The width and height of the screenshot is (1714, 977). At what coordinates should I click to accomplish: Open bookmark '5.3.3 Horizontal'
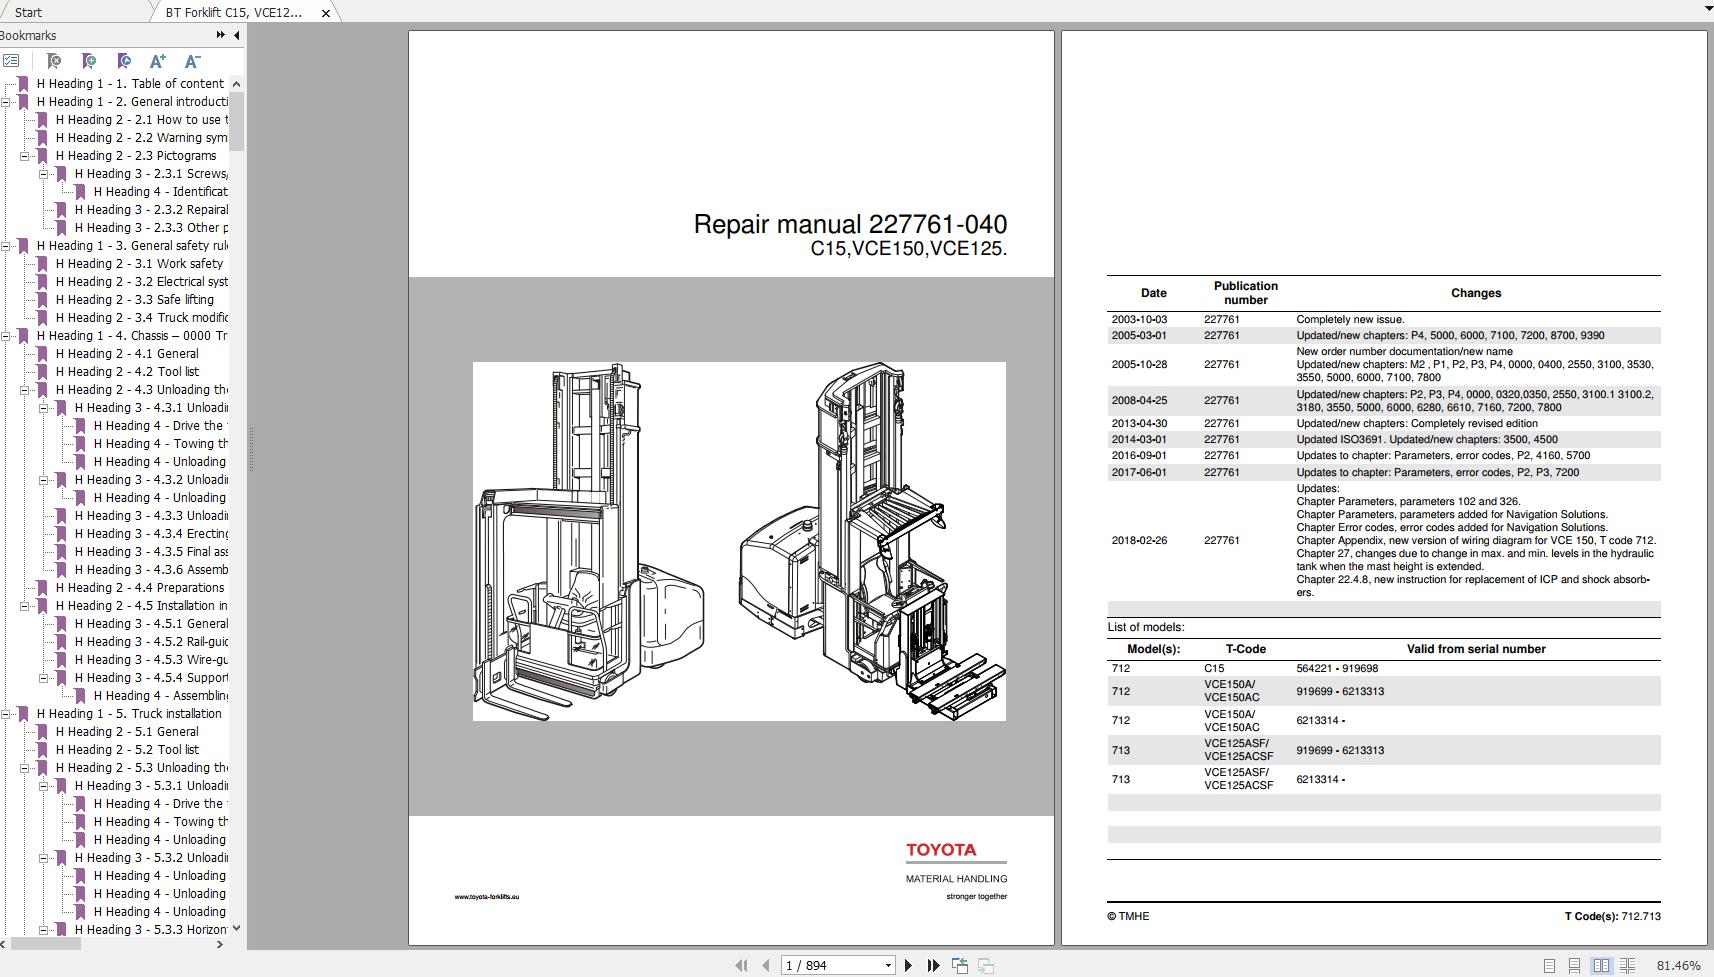(151, 929)
